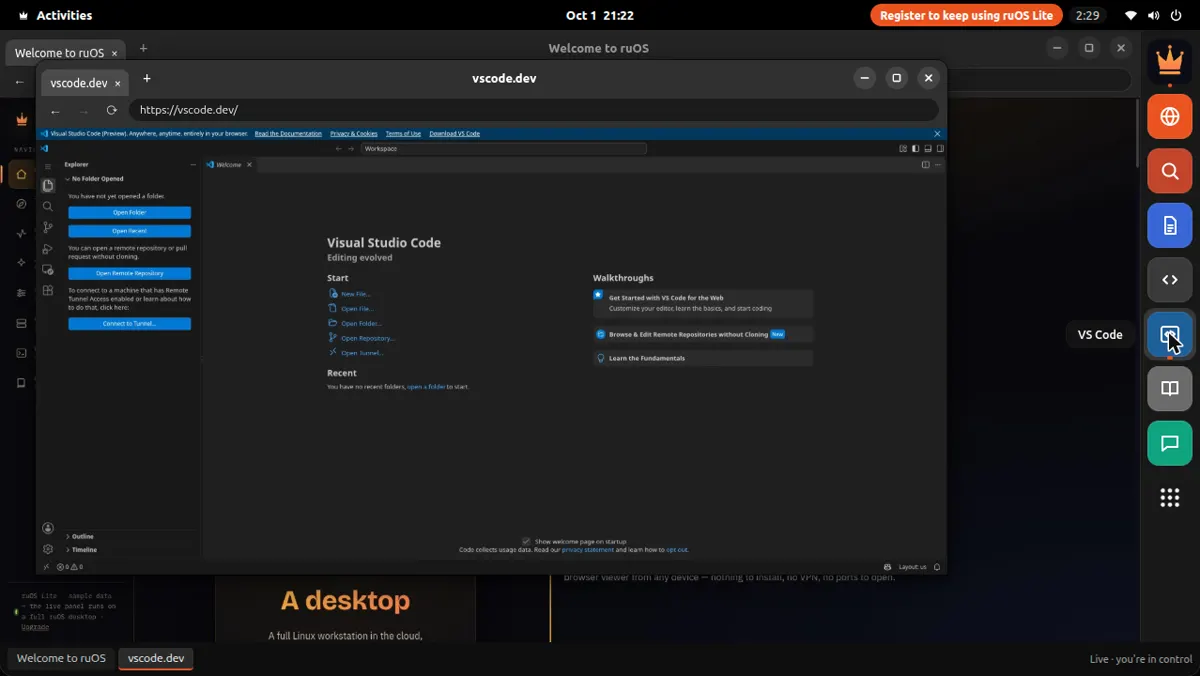This screenshot has height=676, width=1200.
Task: Click the VS Code go-back arrow beside Workspace
Action: tap(338, 149)
